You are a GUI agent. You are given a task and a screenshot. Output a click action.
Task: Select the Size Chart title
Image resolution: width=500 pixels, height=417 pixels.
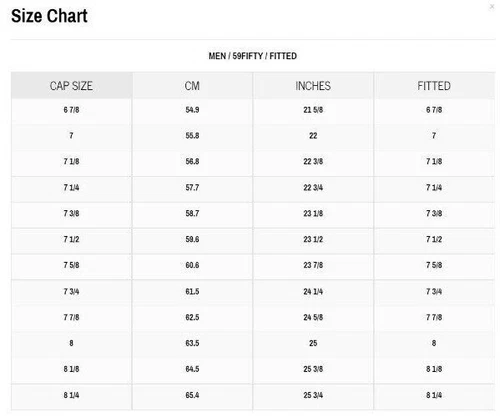pyautogui.click(x=49, y=16)
